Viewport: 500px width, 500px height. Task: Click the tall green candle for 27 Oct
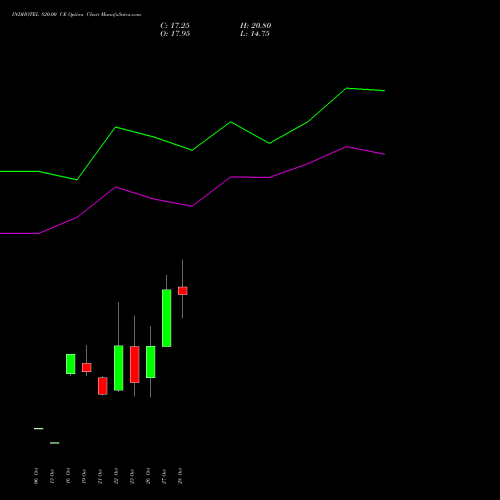click(x=167, y=318)
